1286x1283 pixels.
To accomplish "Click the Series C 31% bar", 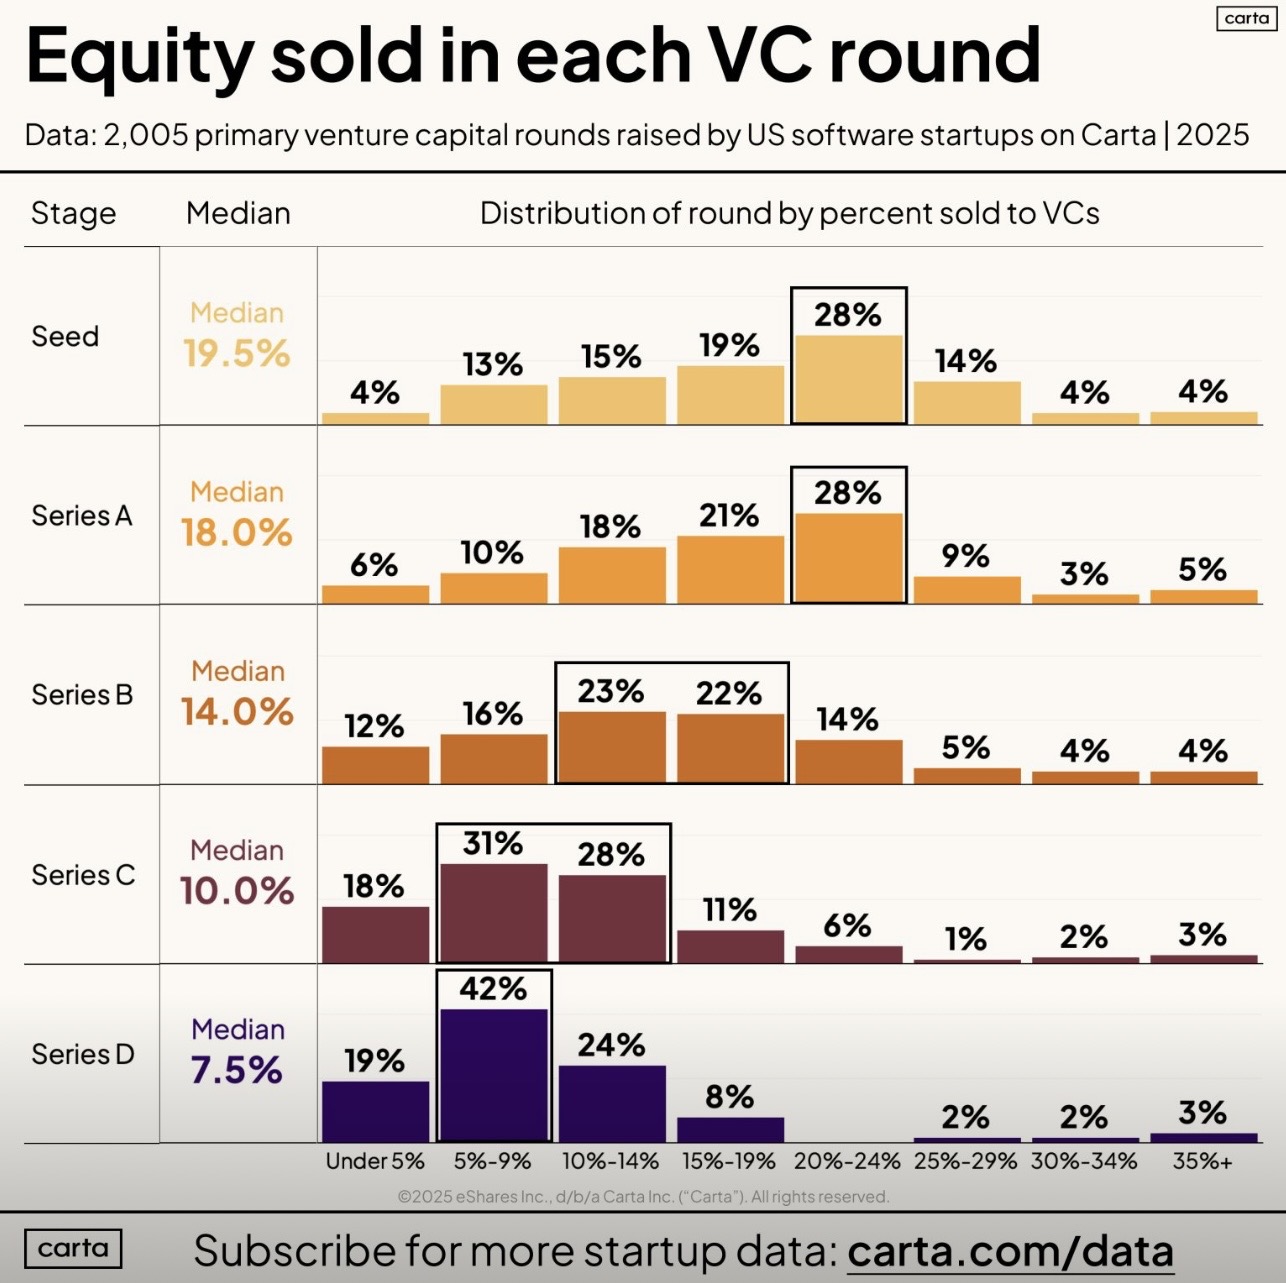I will (x=494, y=911).
